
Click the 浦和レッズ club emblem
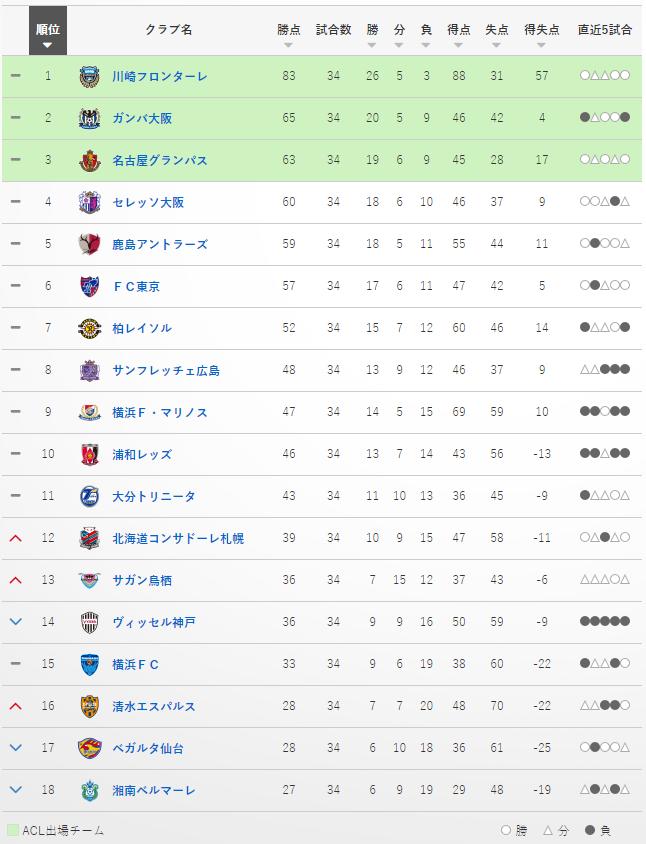point(91,451)
